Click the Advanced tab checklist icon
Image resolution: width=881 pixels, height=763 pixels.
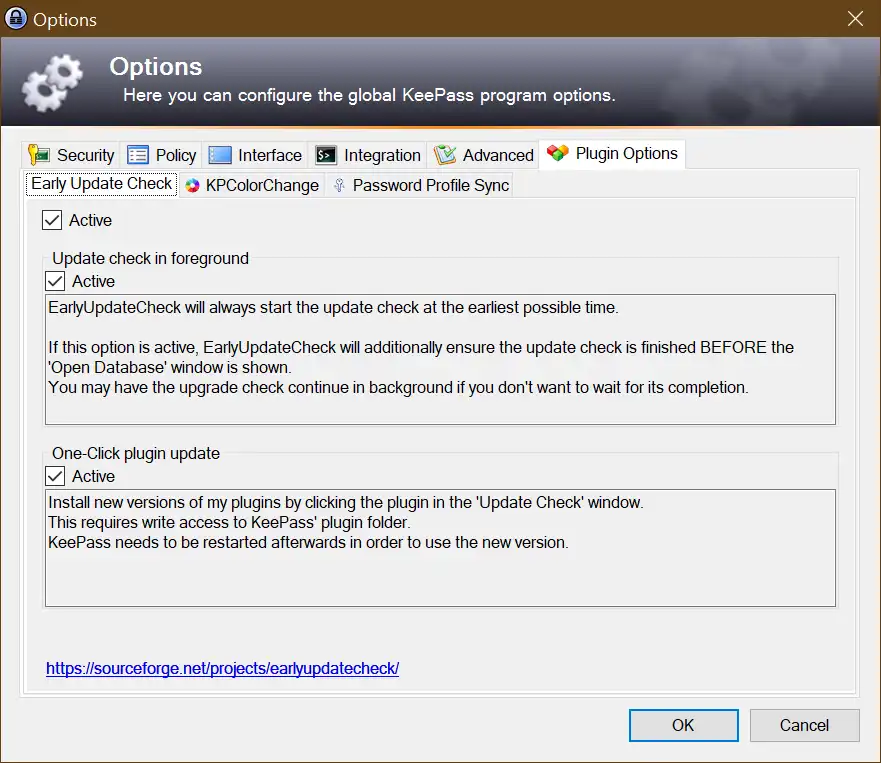pyautogui.click(x=445, y=155)
